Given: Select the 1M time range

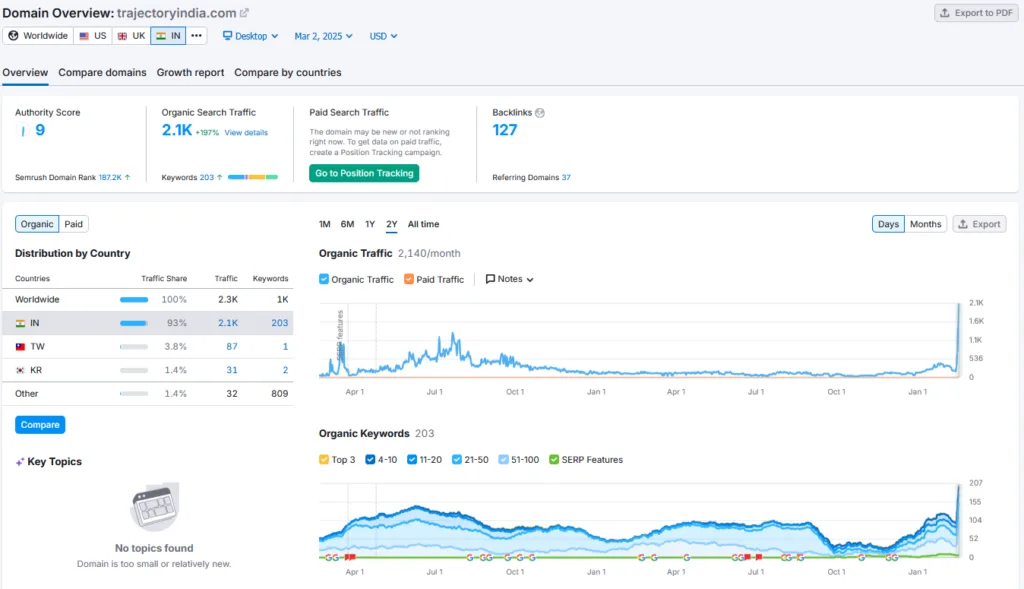Looking at the screenshot, I should pyautogui.click(x=325, y=224).
